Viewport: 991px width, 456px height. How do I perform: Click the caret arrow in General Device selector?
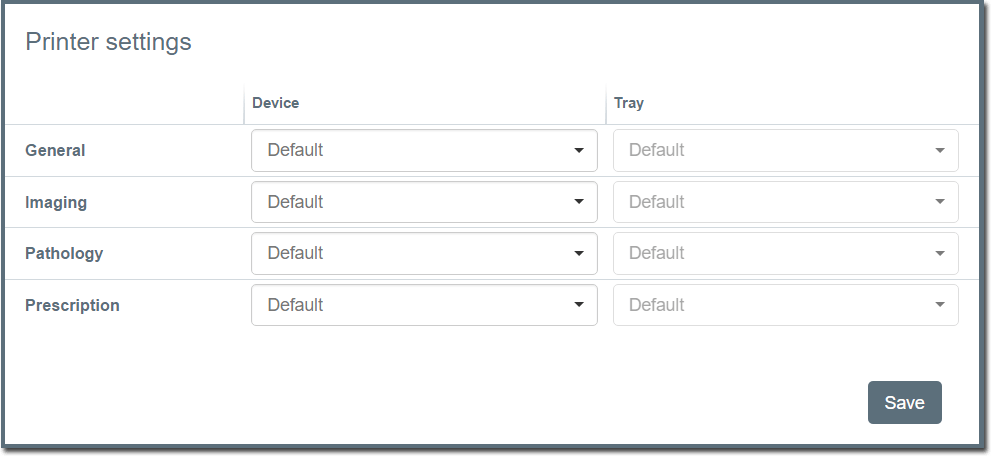[x=579, y=151]
